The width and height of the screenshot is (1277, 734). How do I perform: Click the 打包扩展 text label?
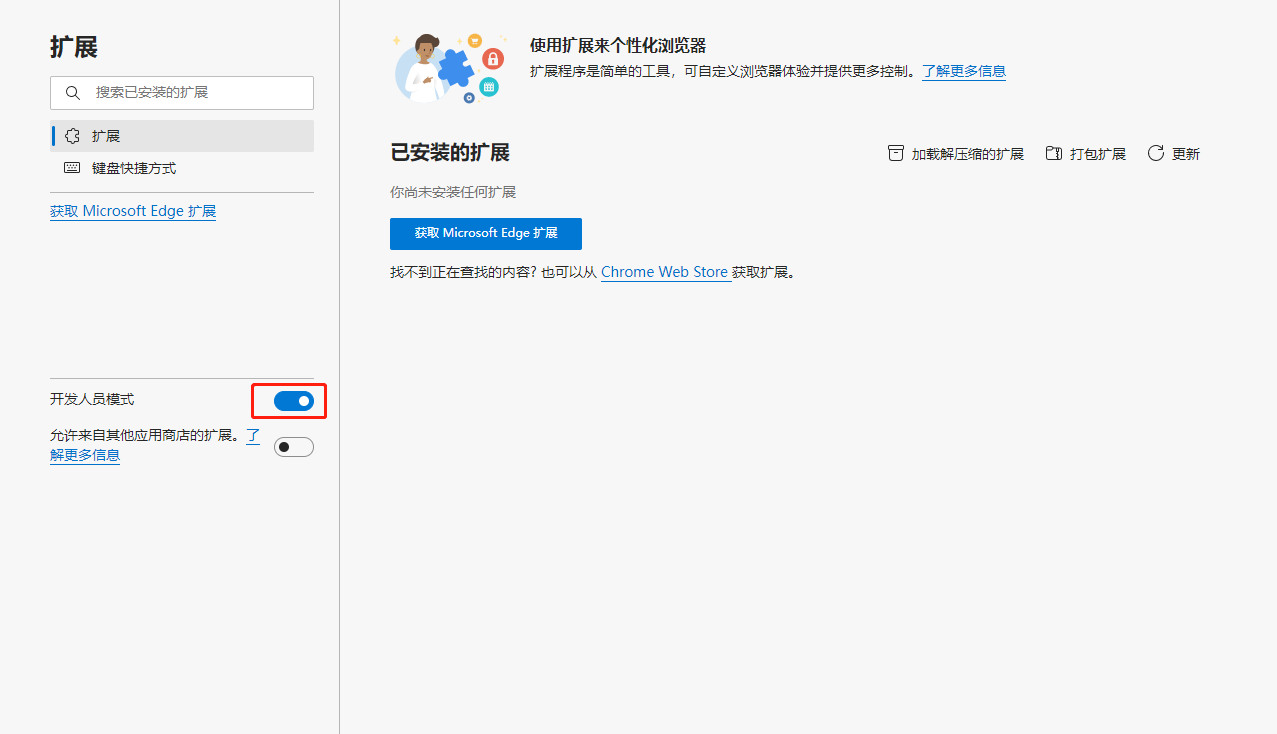(1098, 154)
